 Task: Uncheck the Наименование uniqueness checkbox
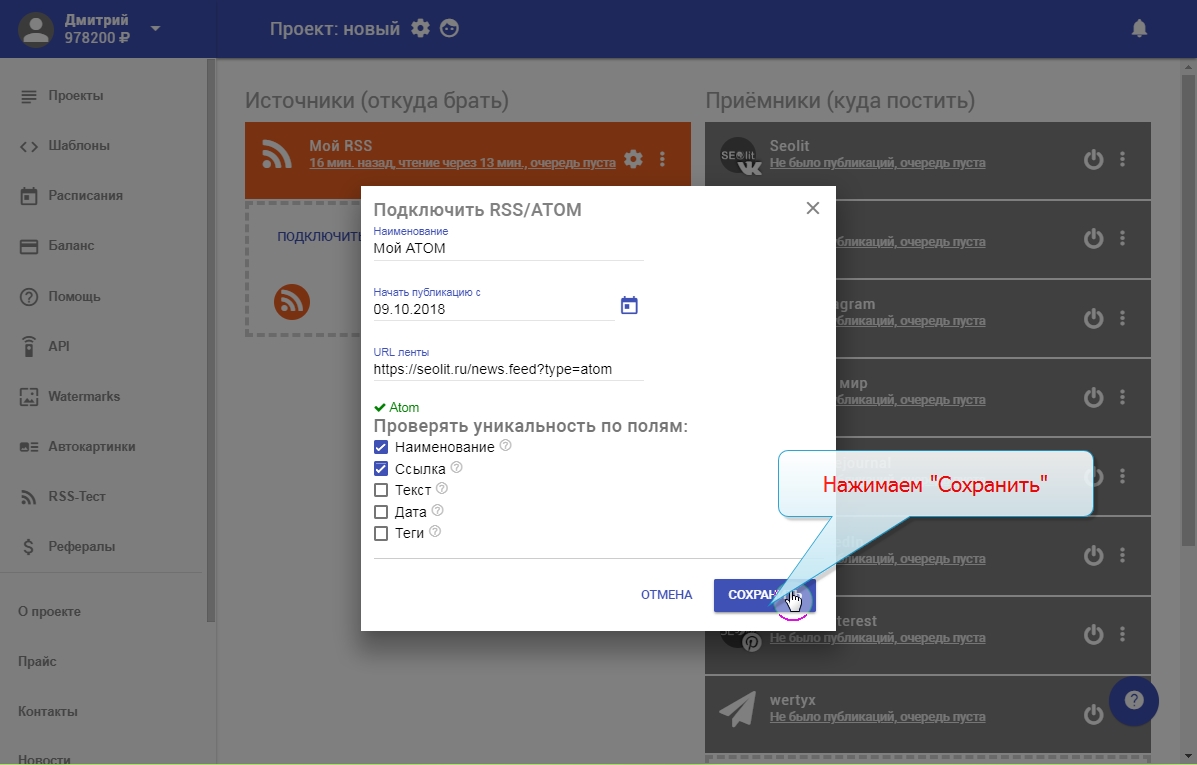(381, 447)
